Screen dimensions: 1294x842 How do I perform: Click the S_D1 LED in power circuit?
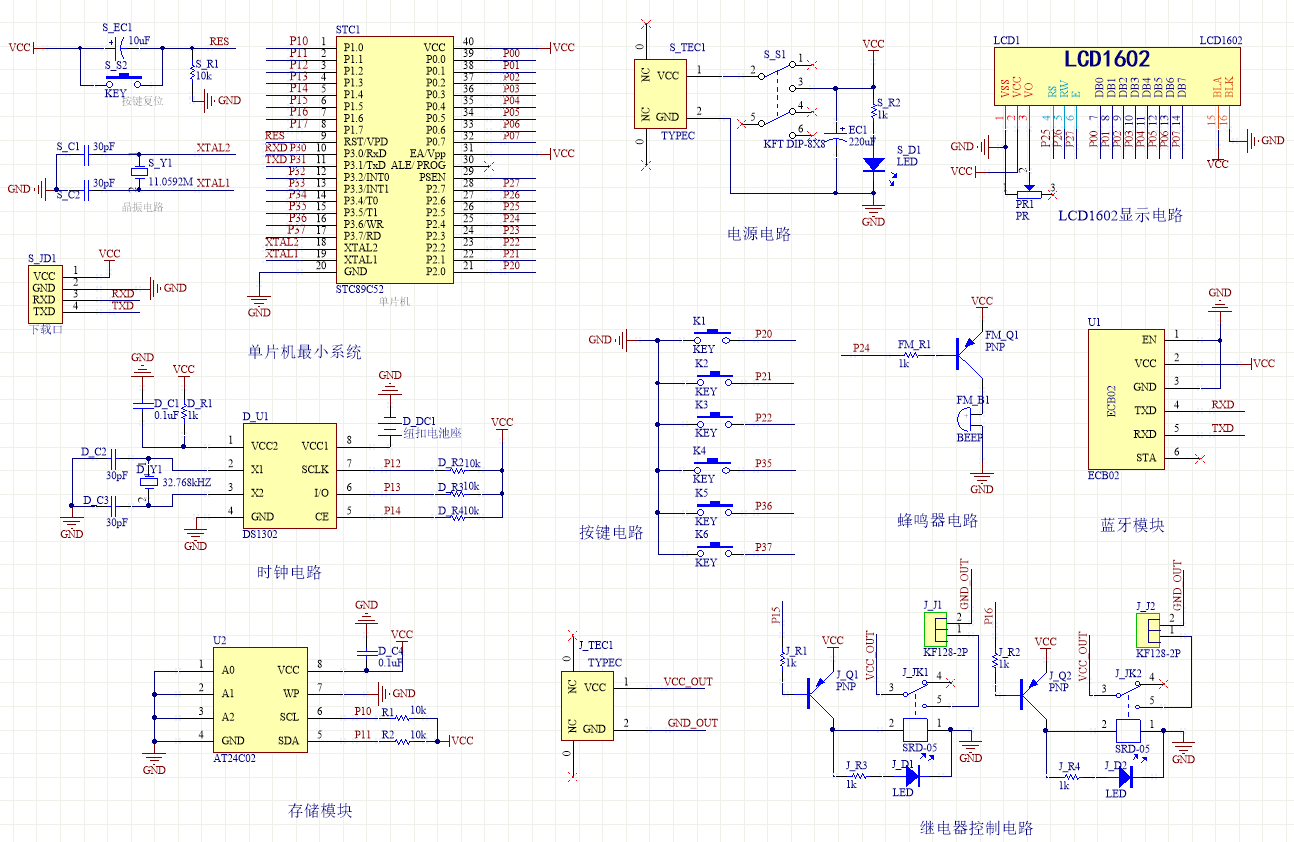pyautogui.click(x=873, y=163)
